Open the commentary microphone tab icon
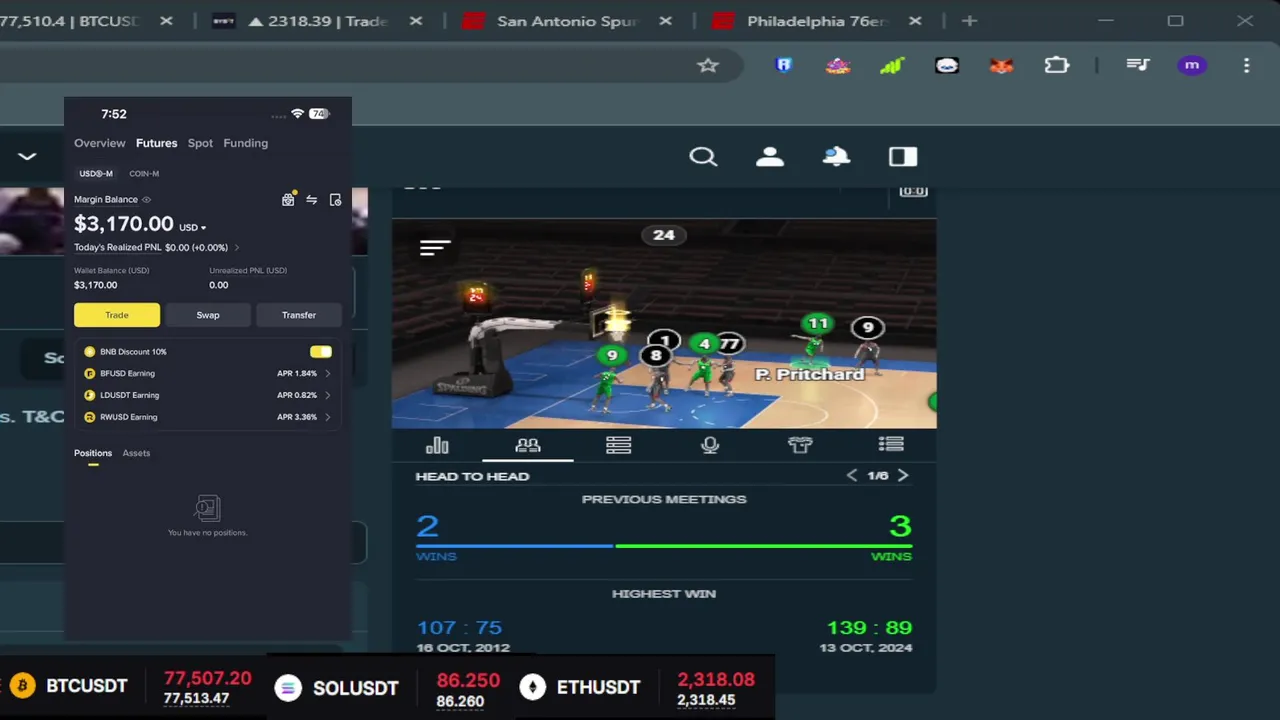The image size is (1280, 720). (x=710, y=446)
